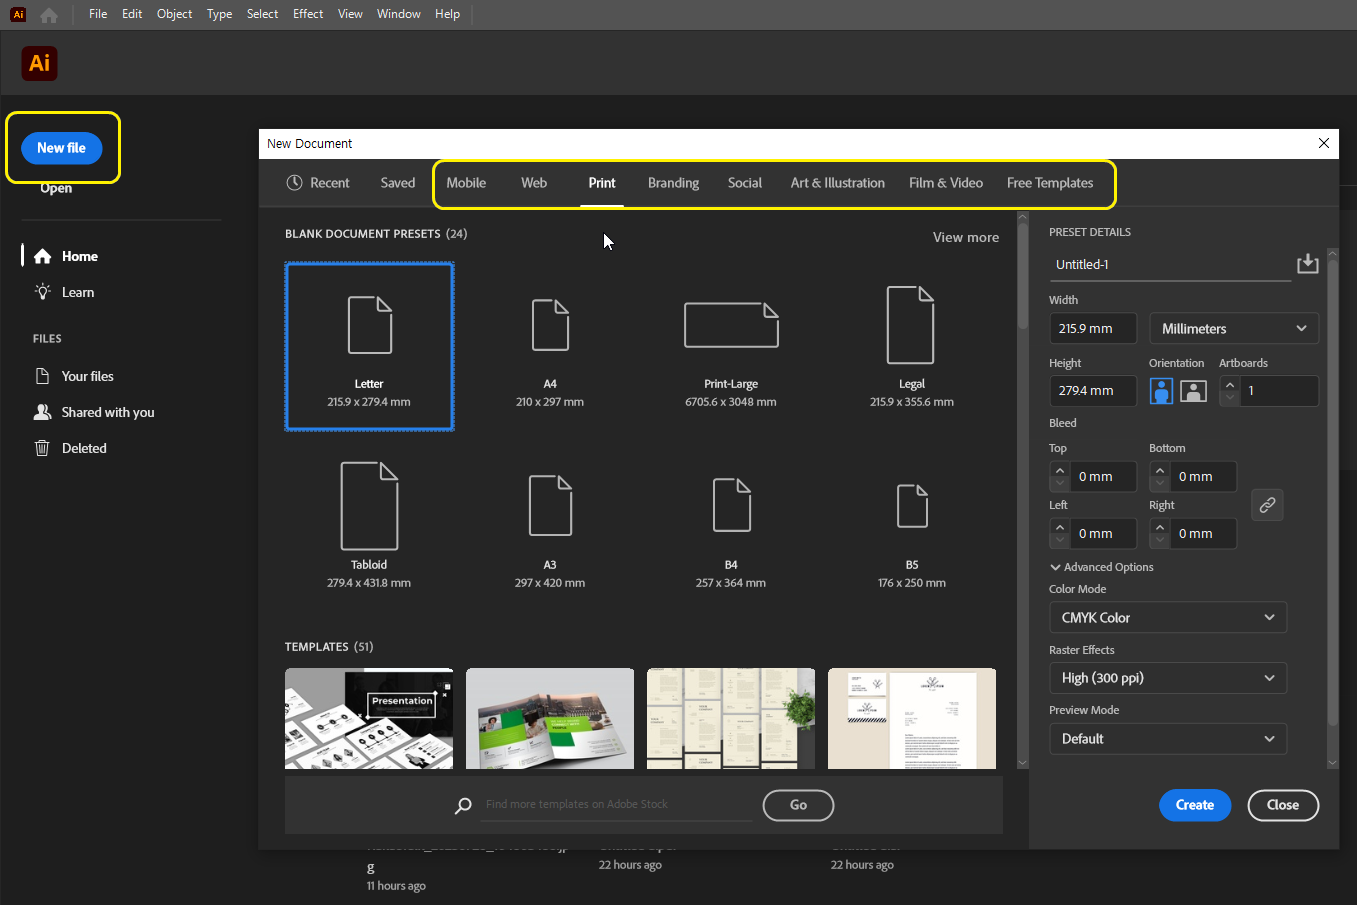The width and height of the screenshot is (1357, 905).
Task: Click the Open button in sidebar
Action: [56, 188]
